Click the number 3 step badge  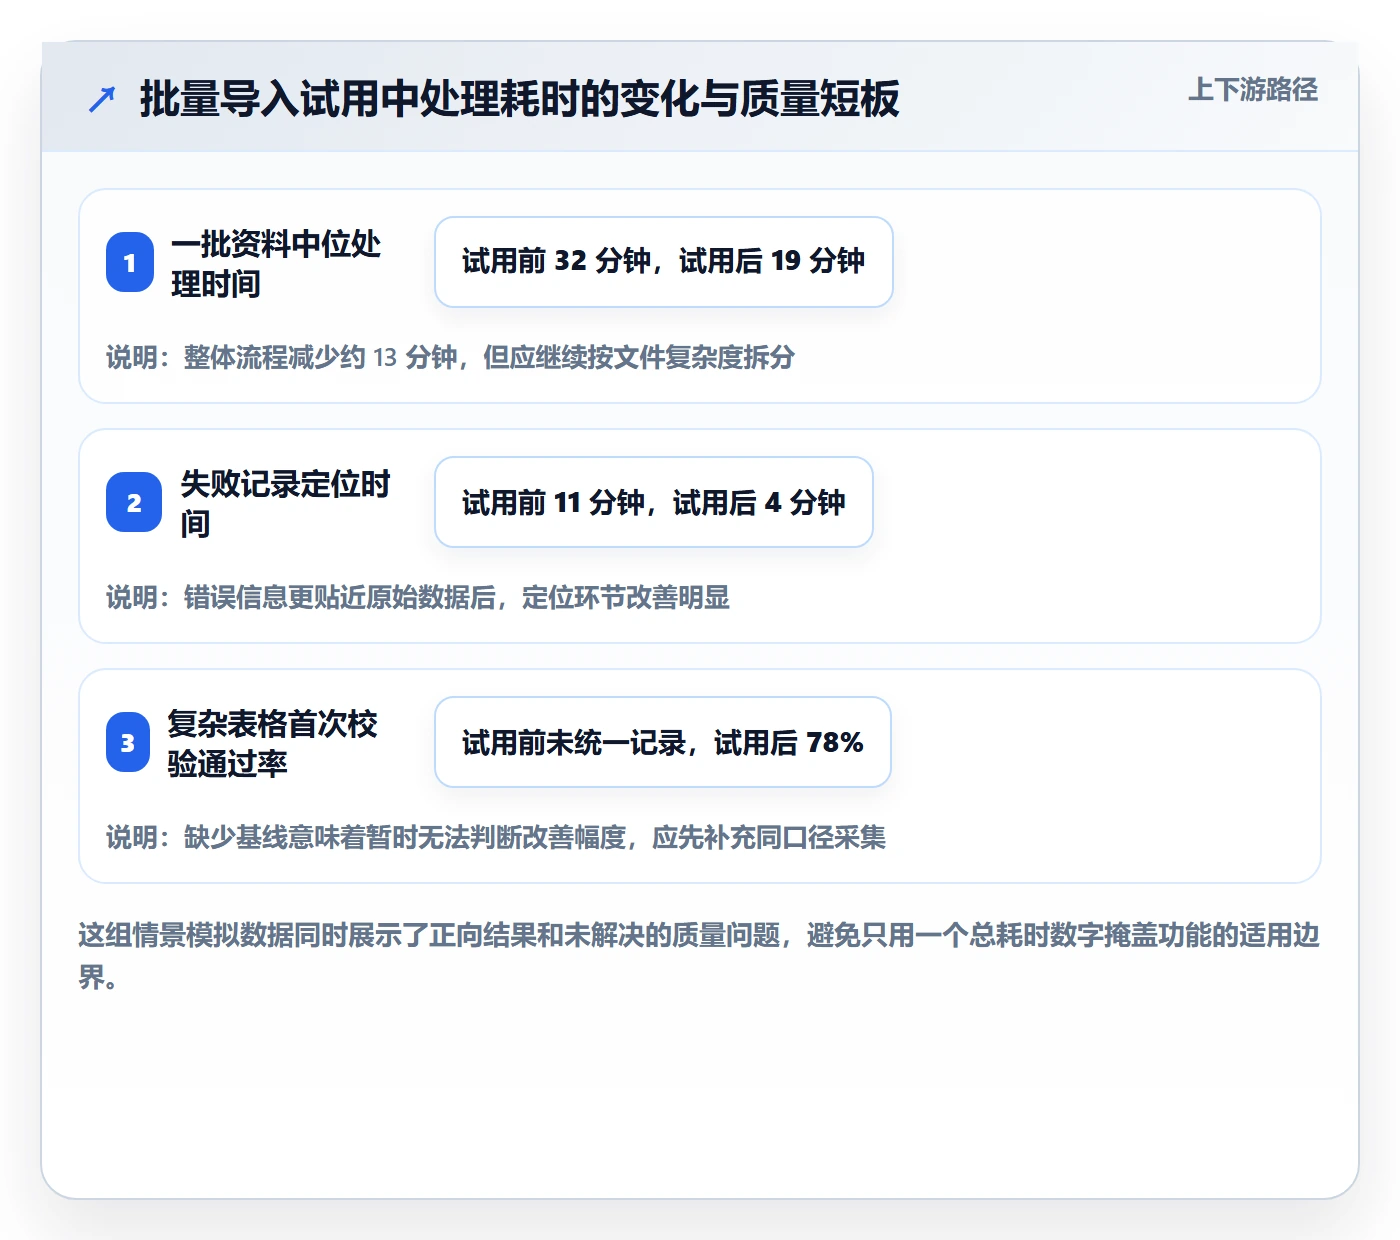pyautogui.click(x=128, y=742)
